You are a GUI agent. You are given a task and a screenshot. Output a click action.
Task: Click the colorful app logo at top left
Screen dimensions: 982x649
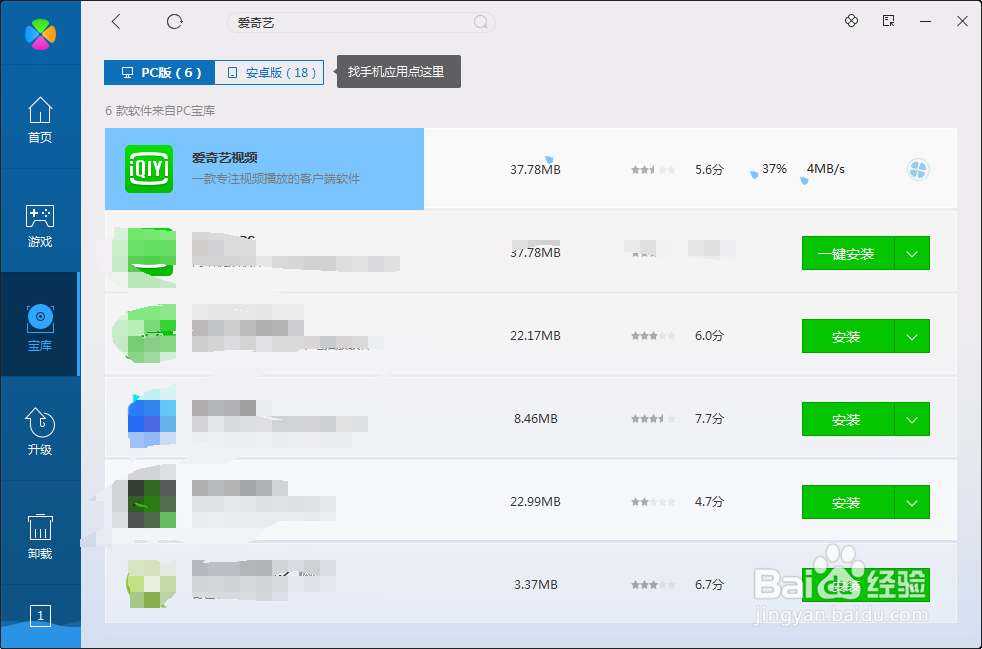[x=41, y=33]
